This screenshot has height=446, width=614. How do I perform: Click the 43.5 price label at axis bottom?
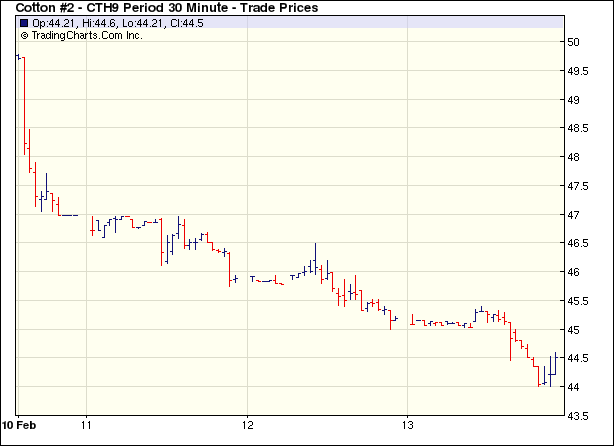click(x=577, y=416)
